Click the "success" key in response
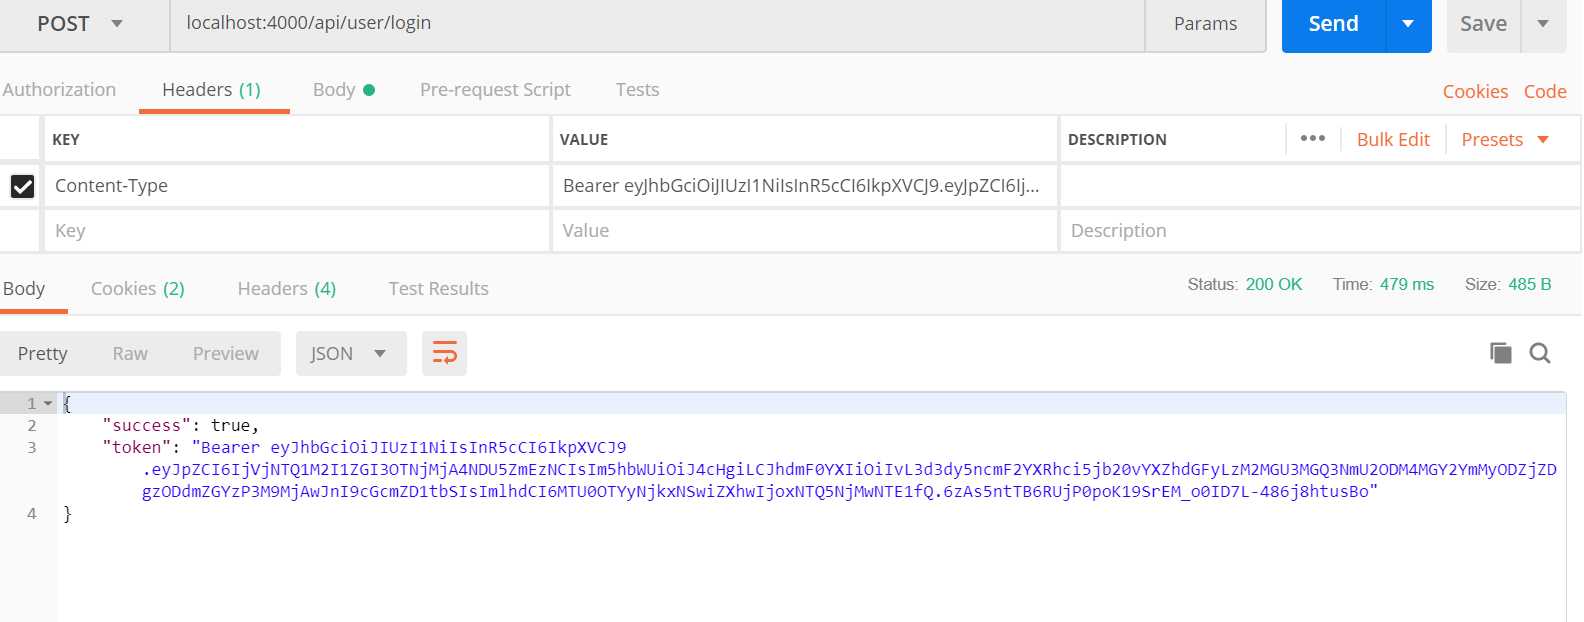The width and height of the screenshot is (1584, 622). point(147,426)
